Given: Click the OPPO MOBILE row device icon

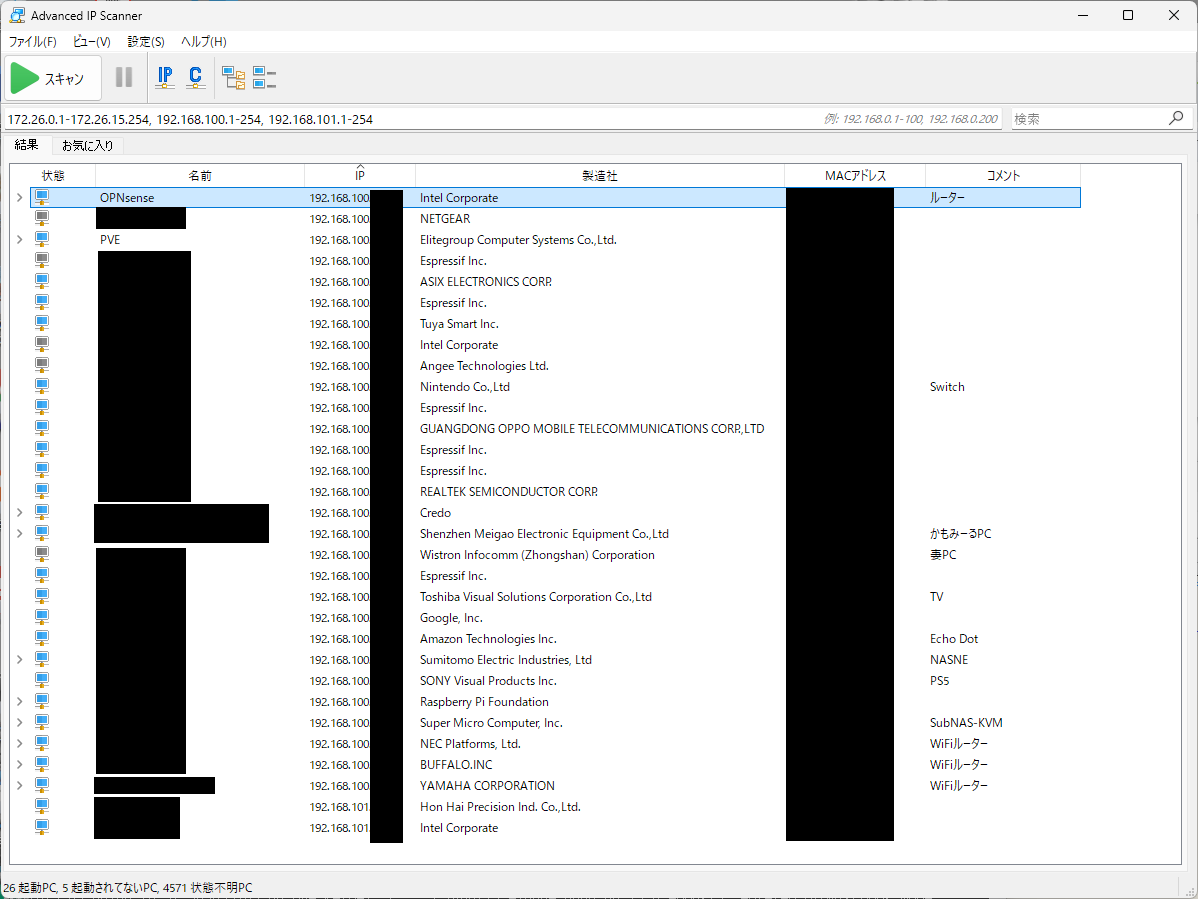Looking at the screenshot, I should click(42, 428).
